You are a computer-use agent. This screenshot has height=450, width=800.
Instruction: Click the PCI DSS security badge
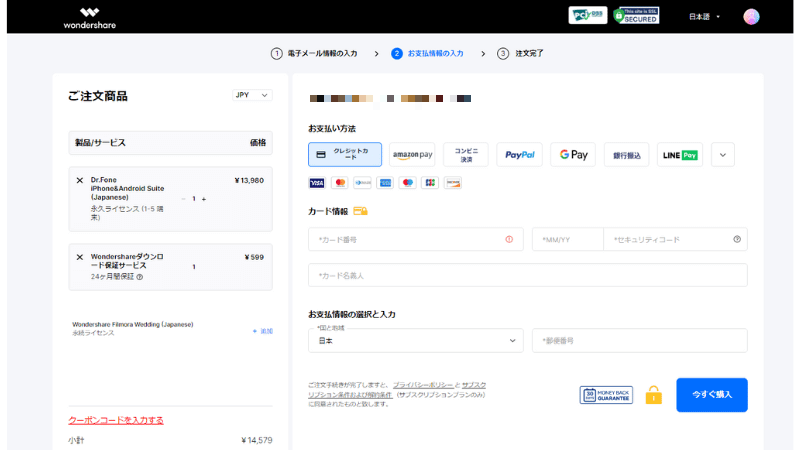click(x=588, y=15)
